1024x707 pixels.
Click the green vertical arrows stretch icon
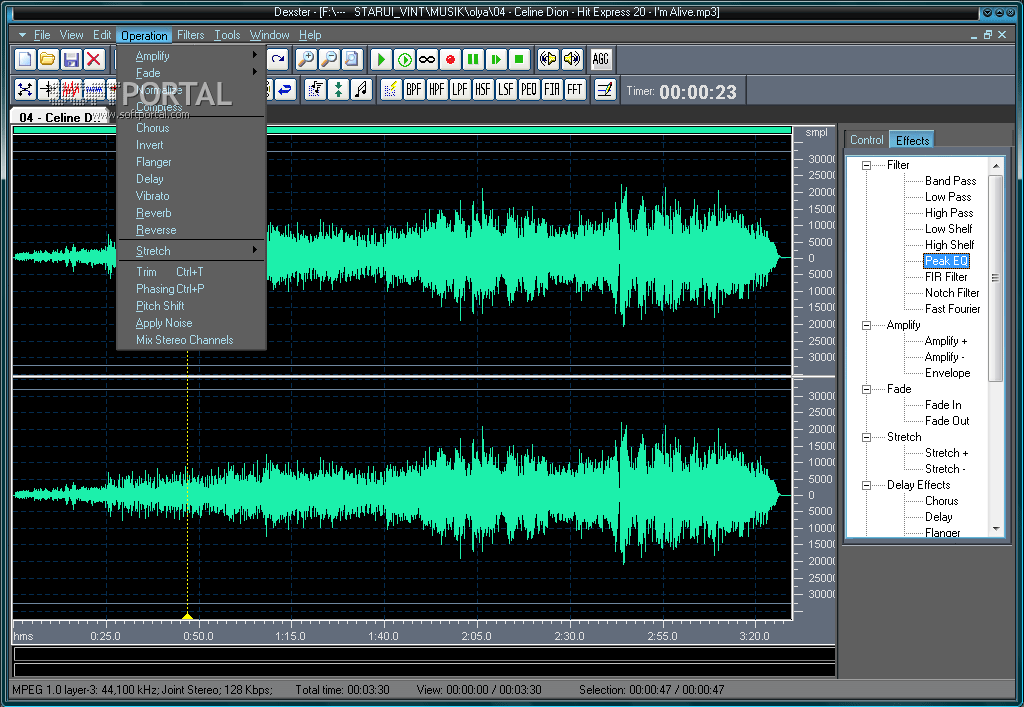pos(338,89)
